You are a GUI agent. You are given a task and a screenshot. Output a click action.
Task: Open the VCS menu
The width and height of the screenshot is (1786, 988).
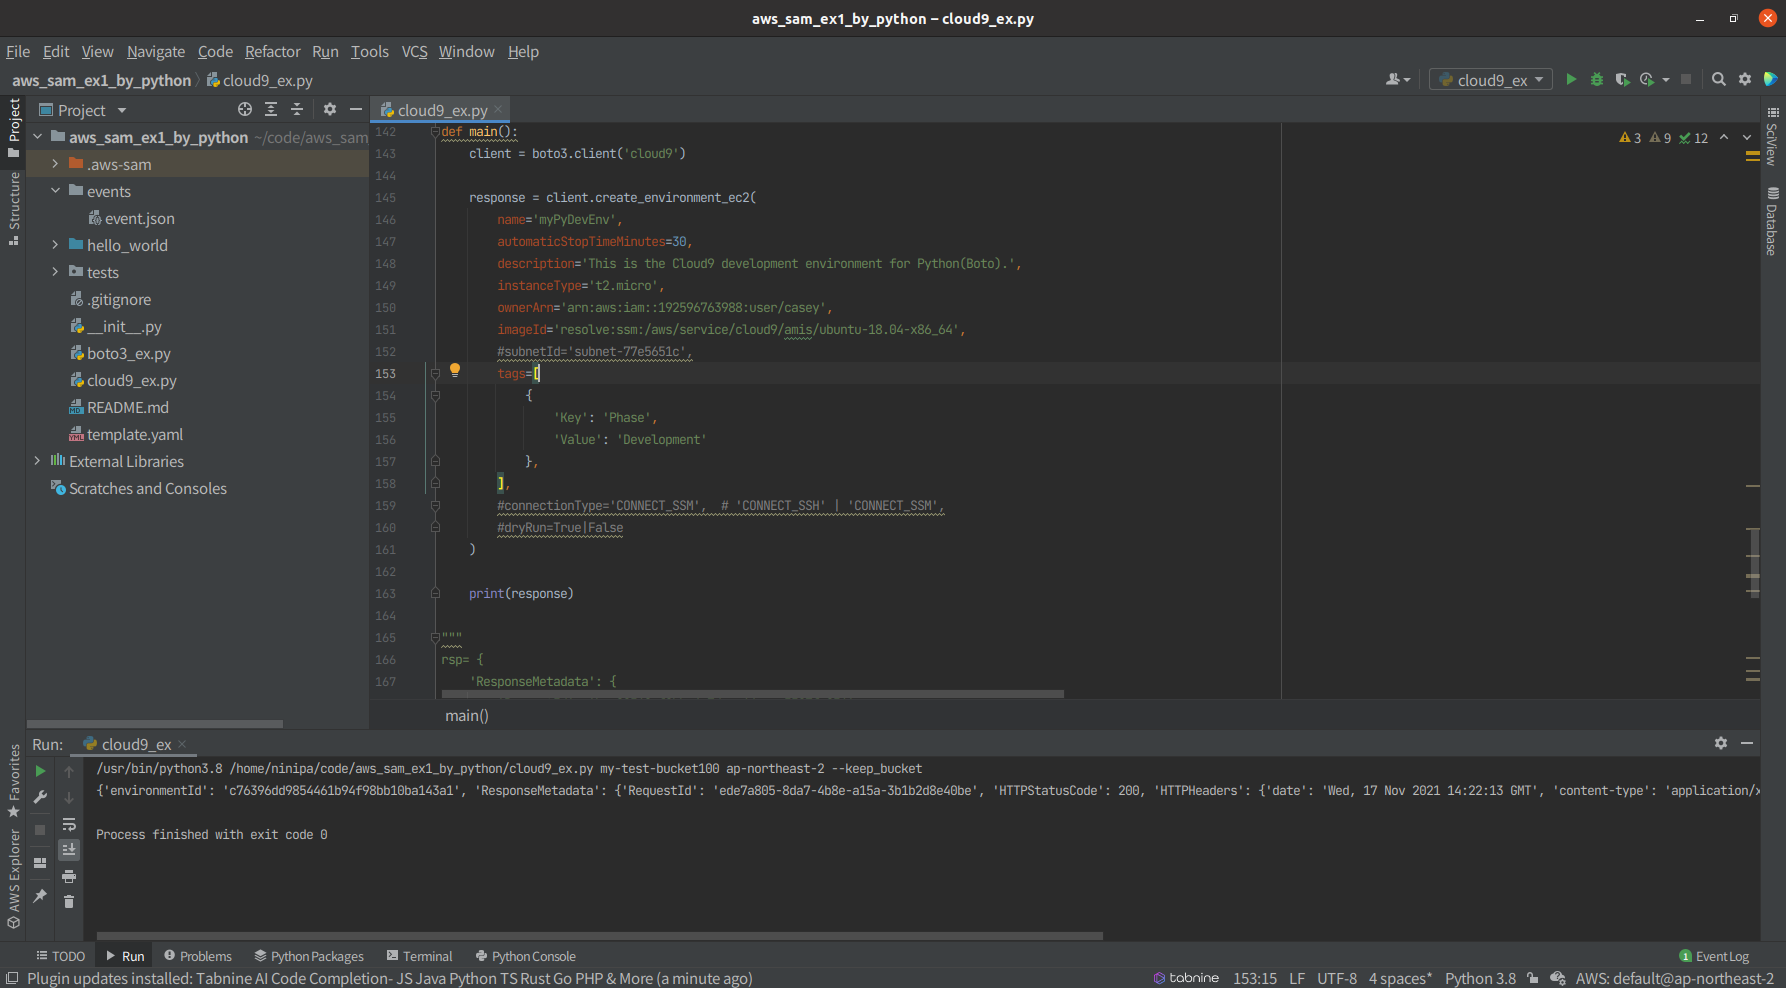click(x=414, y=51)
